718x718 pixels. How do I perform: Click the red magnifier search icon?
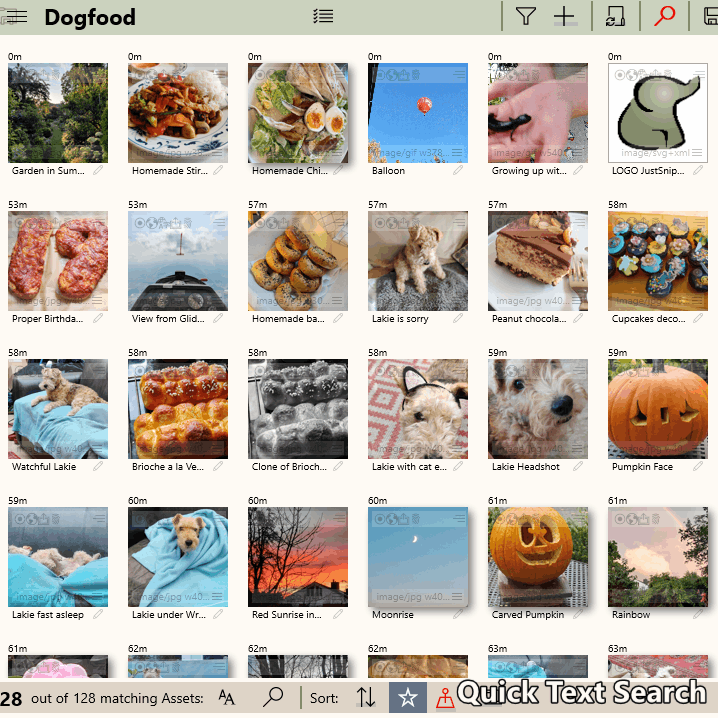point(664,16)
